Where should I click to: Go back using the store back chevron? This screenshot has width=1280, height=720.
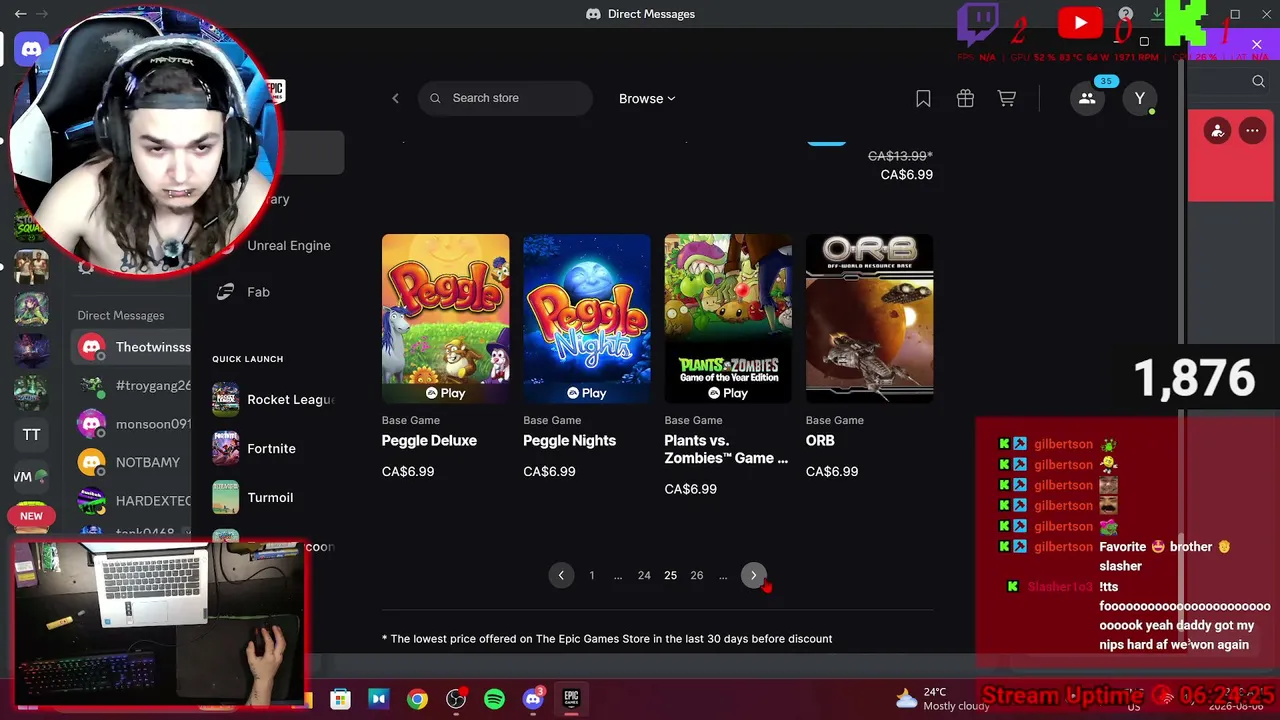click(x=395, y=98)
